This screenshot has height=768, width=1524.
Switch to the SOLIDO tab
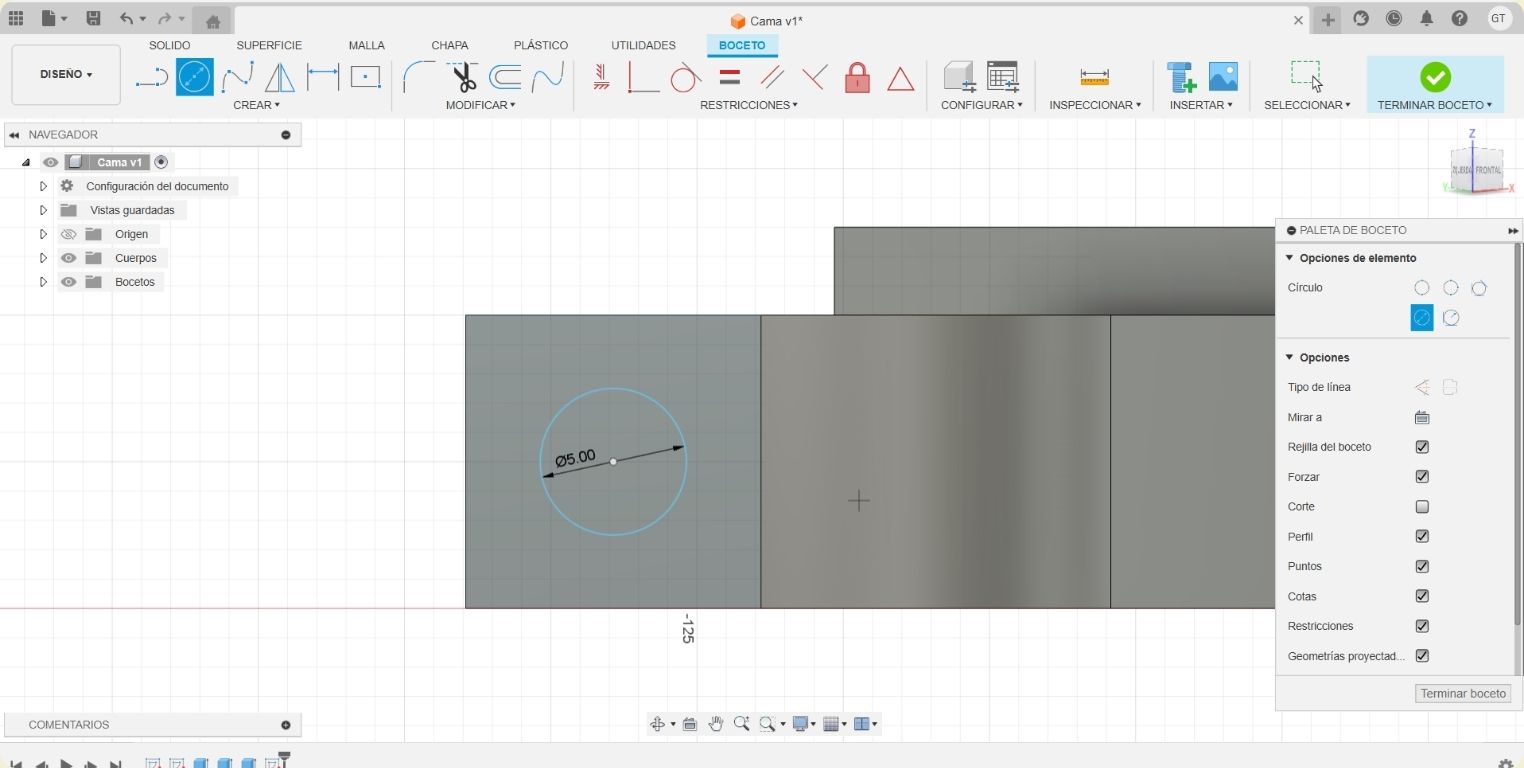click(x=169, y=45)
